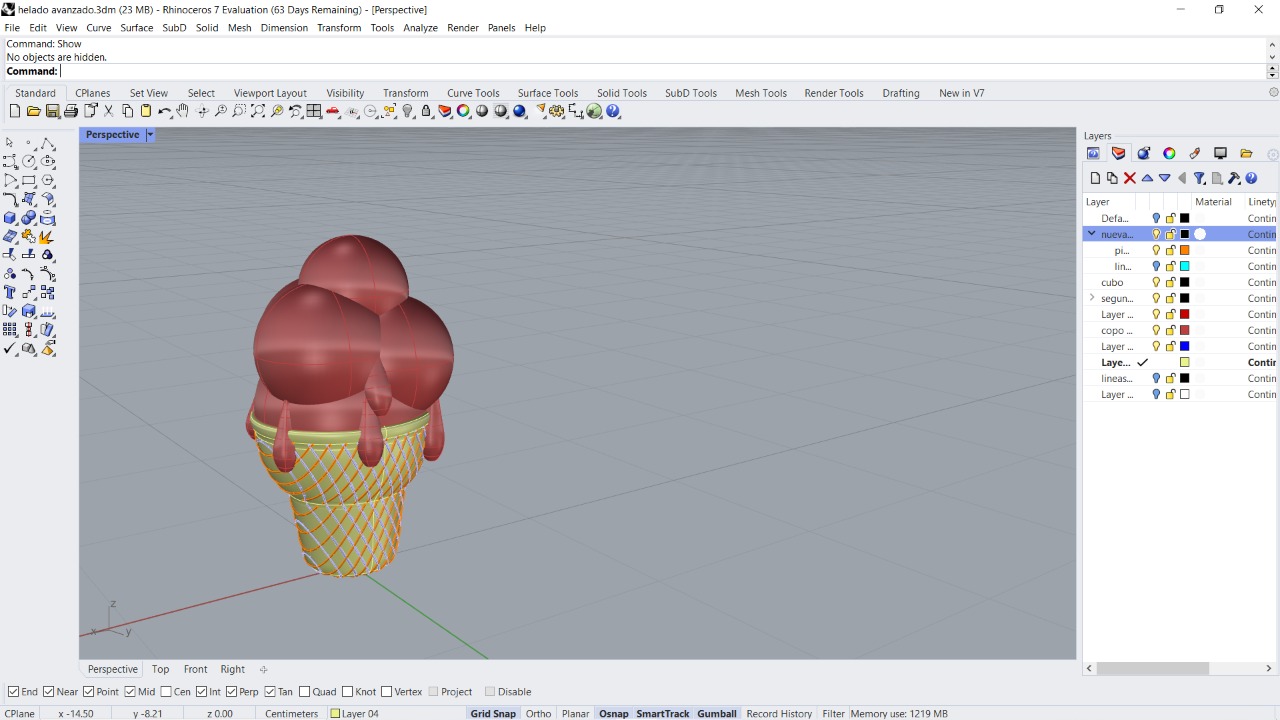Viewport: 1280px width, 720px height.
Task: Open the Perspective viewport title dropdown arrow
Action: (x=150, y=135)
